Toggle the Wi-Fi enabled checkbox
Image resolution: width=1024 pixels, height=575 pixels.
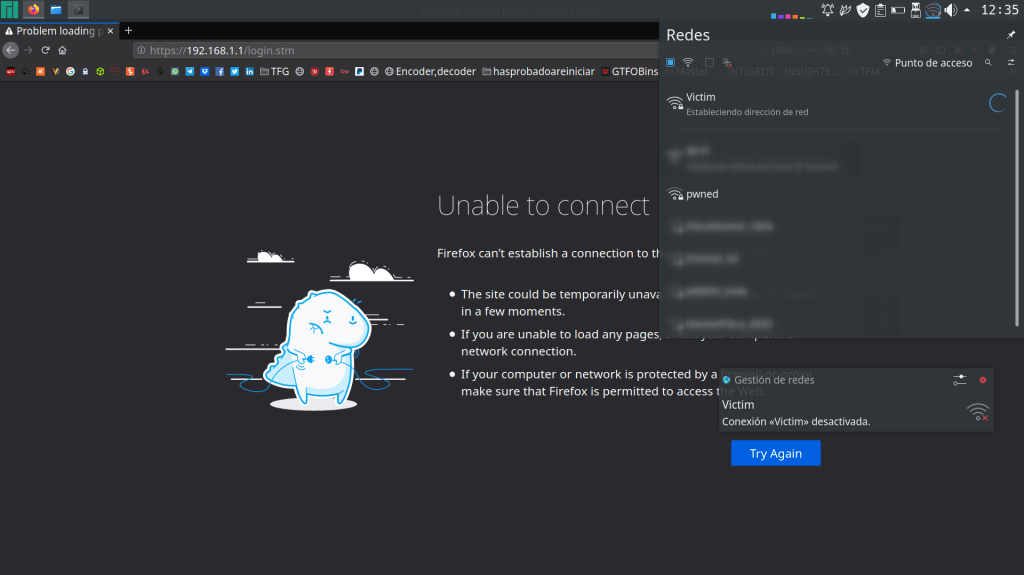(x=670, y=62)
